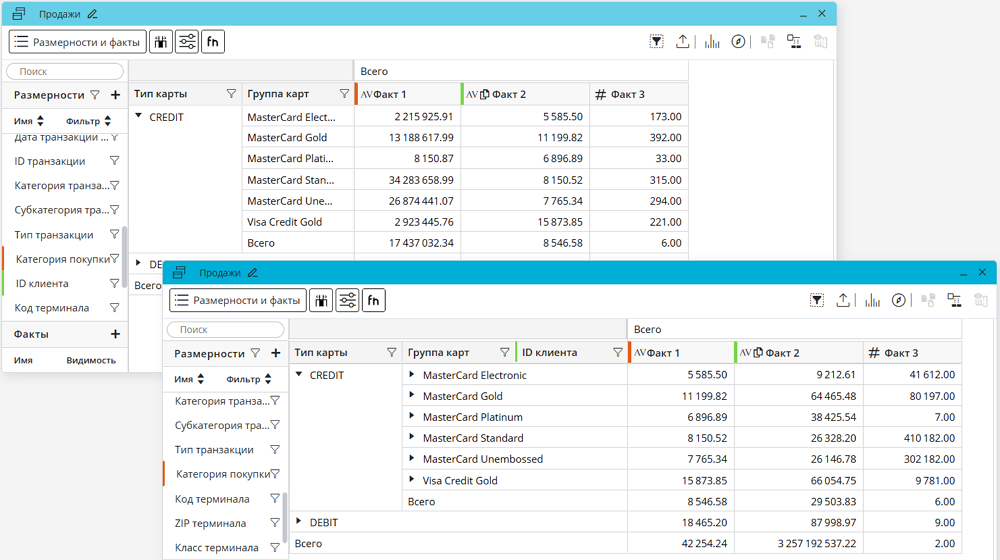
Task: Rename front window with pencil icon by Продажи
Action: click(x=253, y=273)
